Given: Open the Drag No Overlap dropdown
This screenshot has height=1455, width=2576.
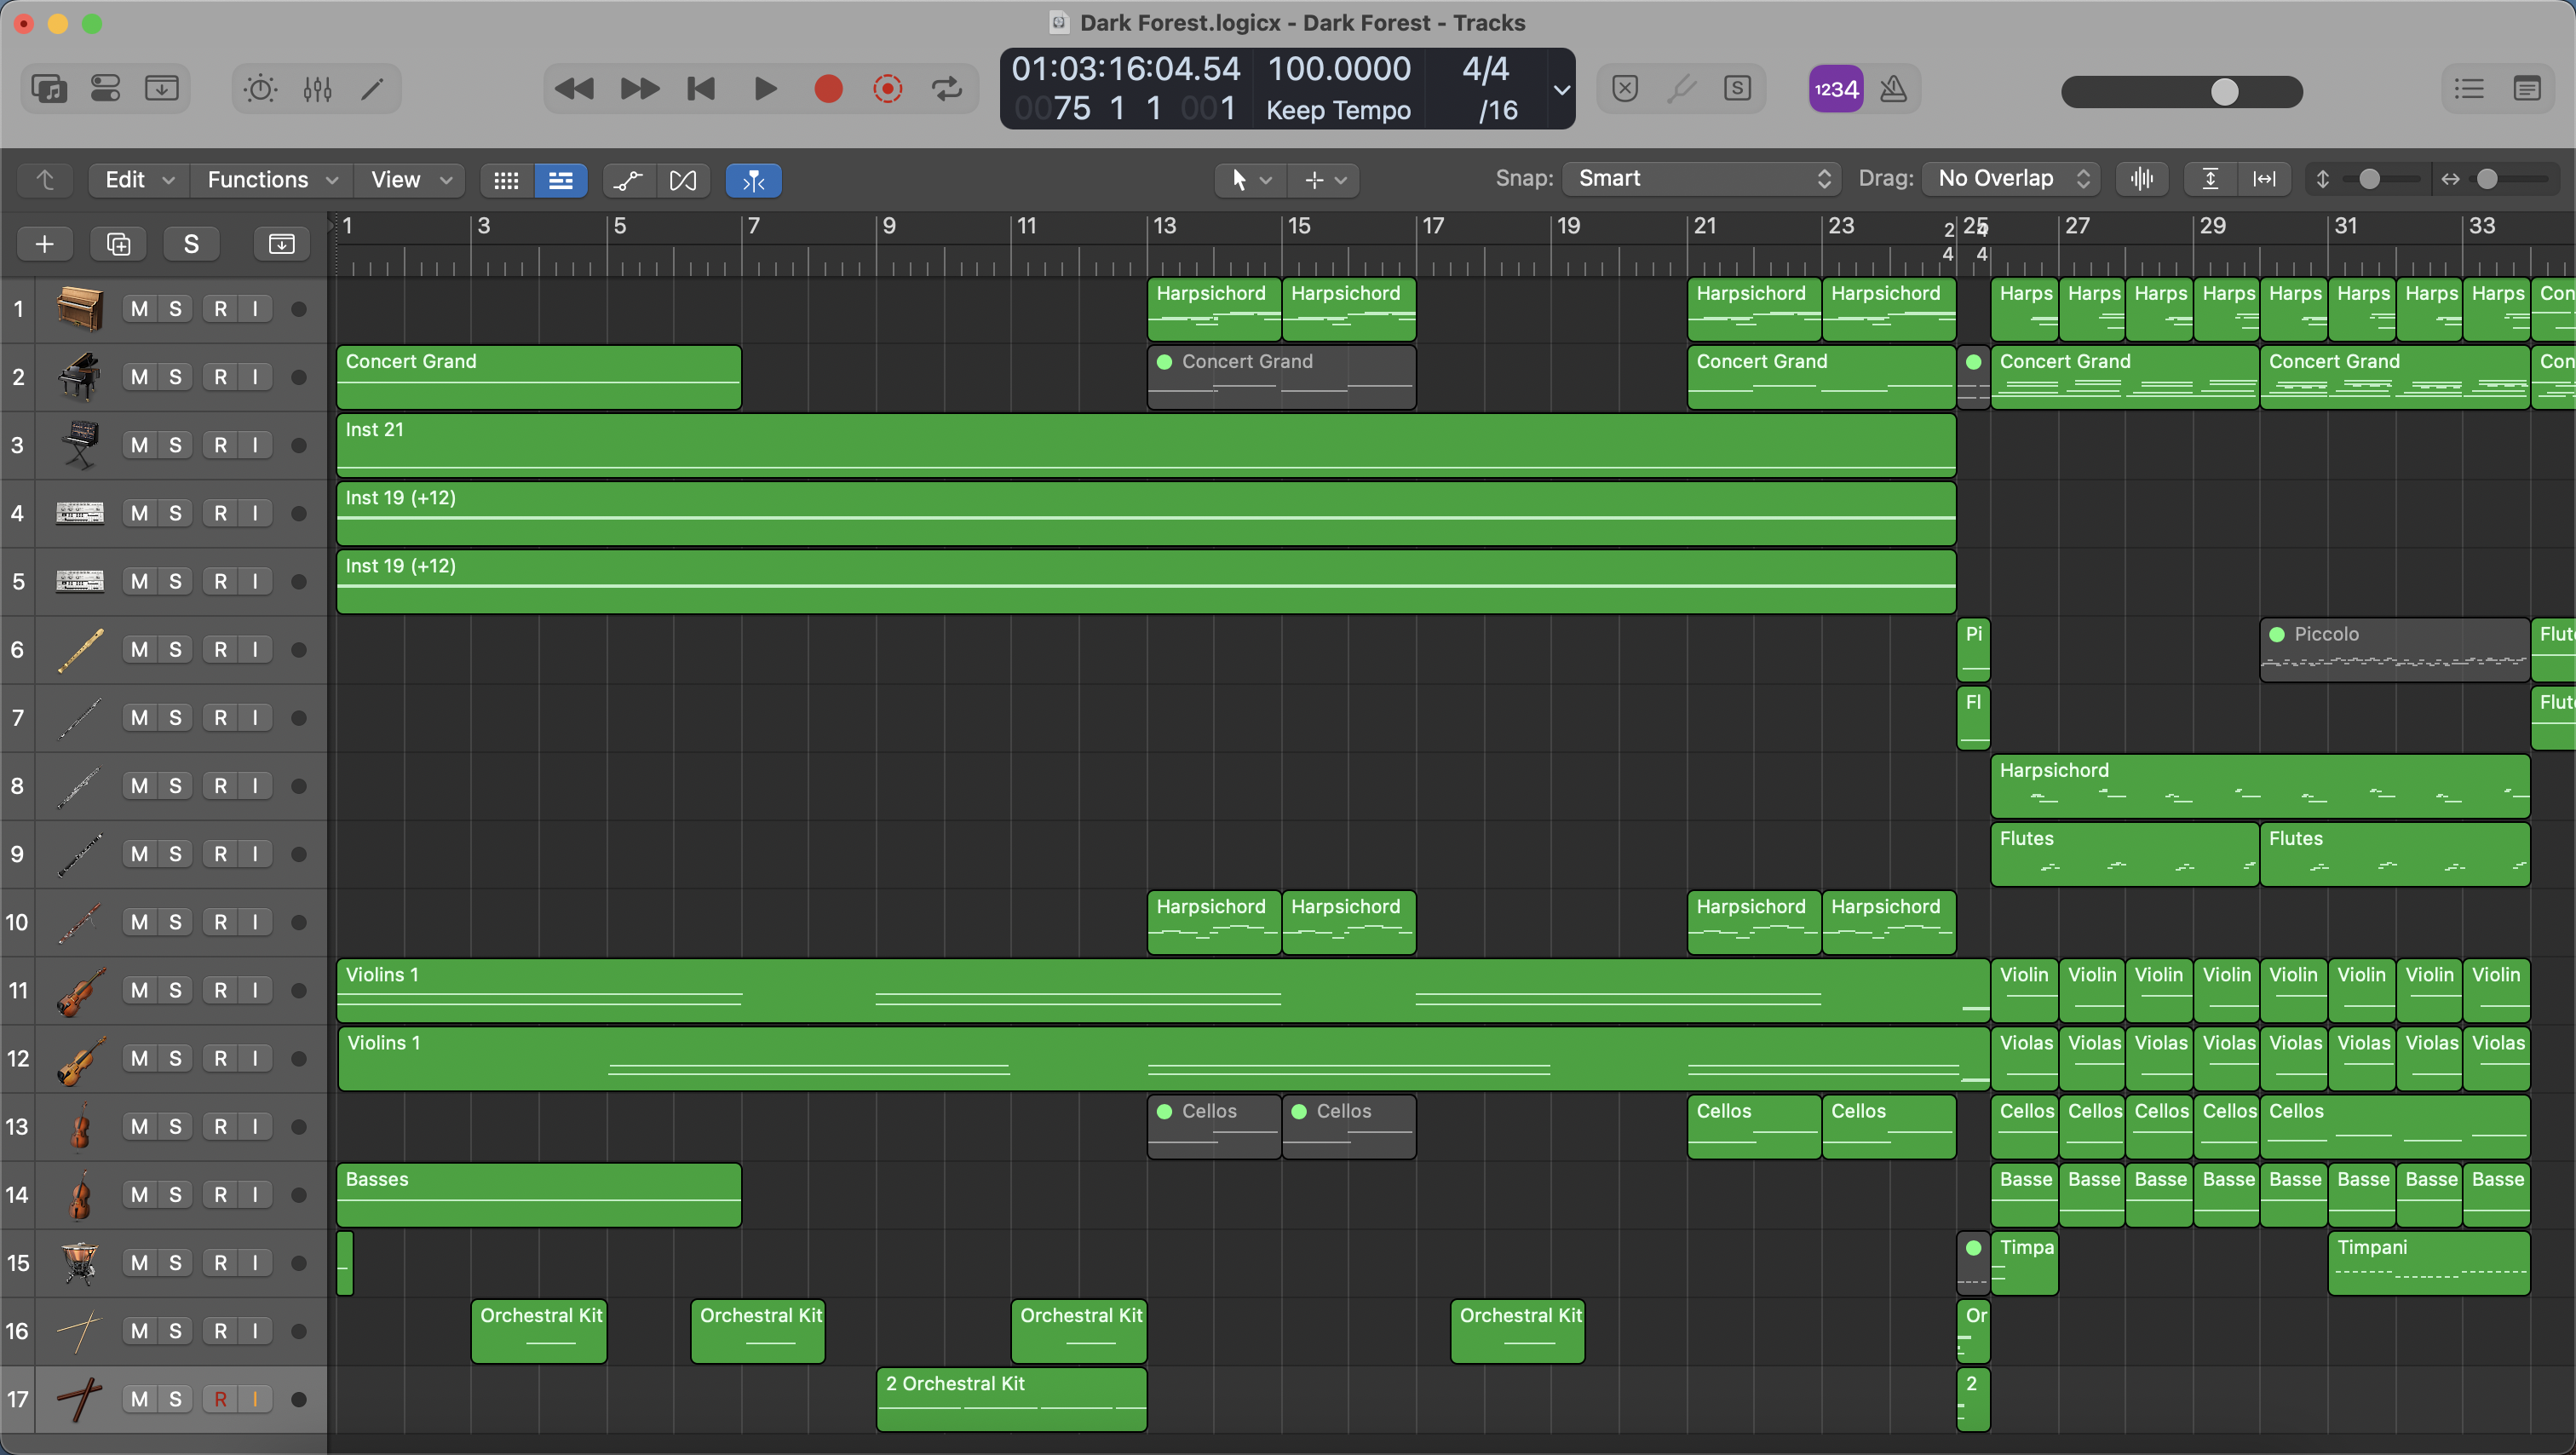Looking at the screenshot, I should click(2011, 179).
